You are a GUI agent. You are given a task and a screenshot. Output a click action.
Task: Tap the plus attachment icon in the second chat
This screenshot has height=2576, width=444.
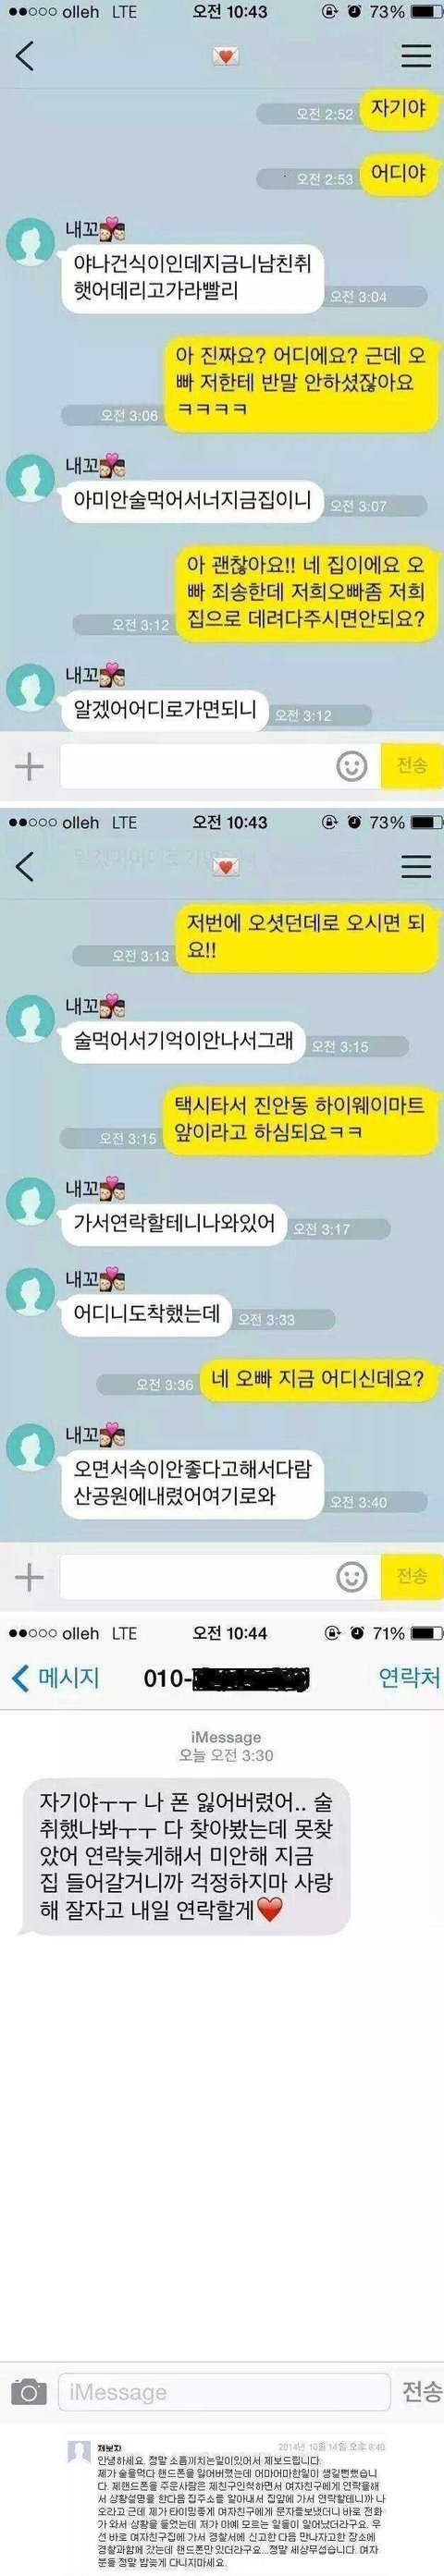click(x=30, y=1577)
